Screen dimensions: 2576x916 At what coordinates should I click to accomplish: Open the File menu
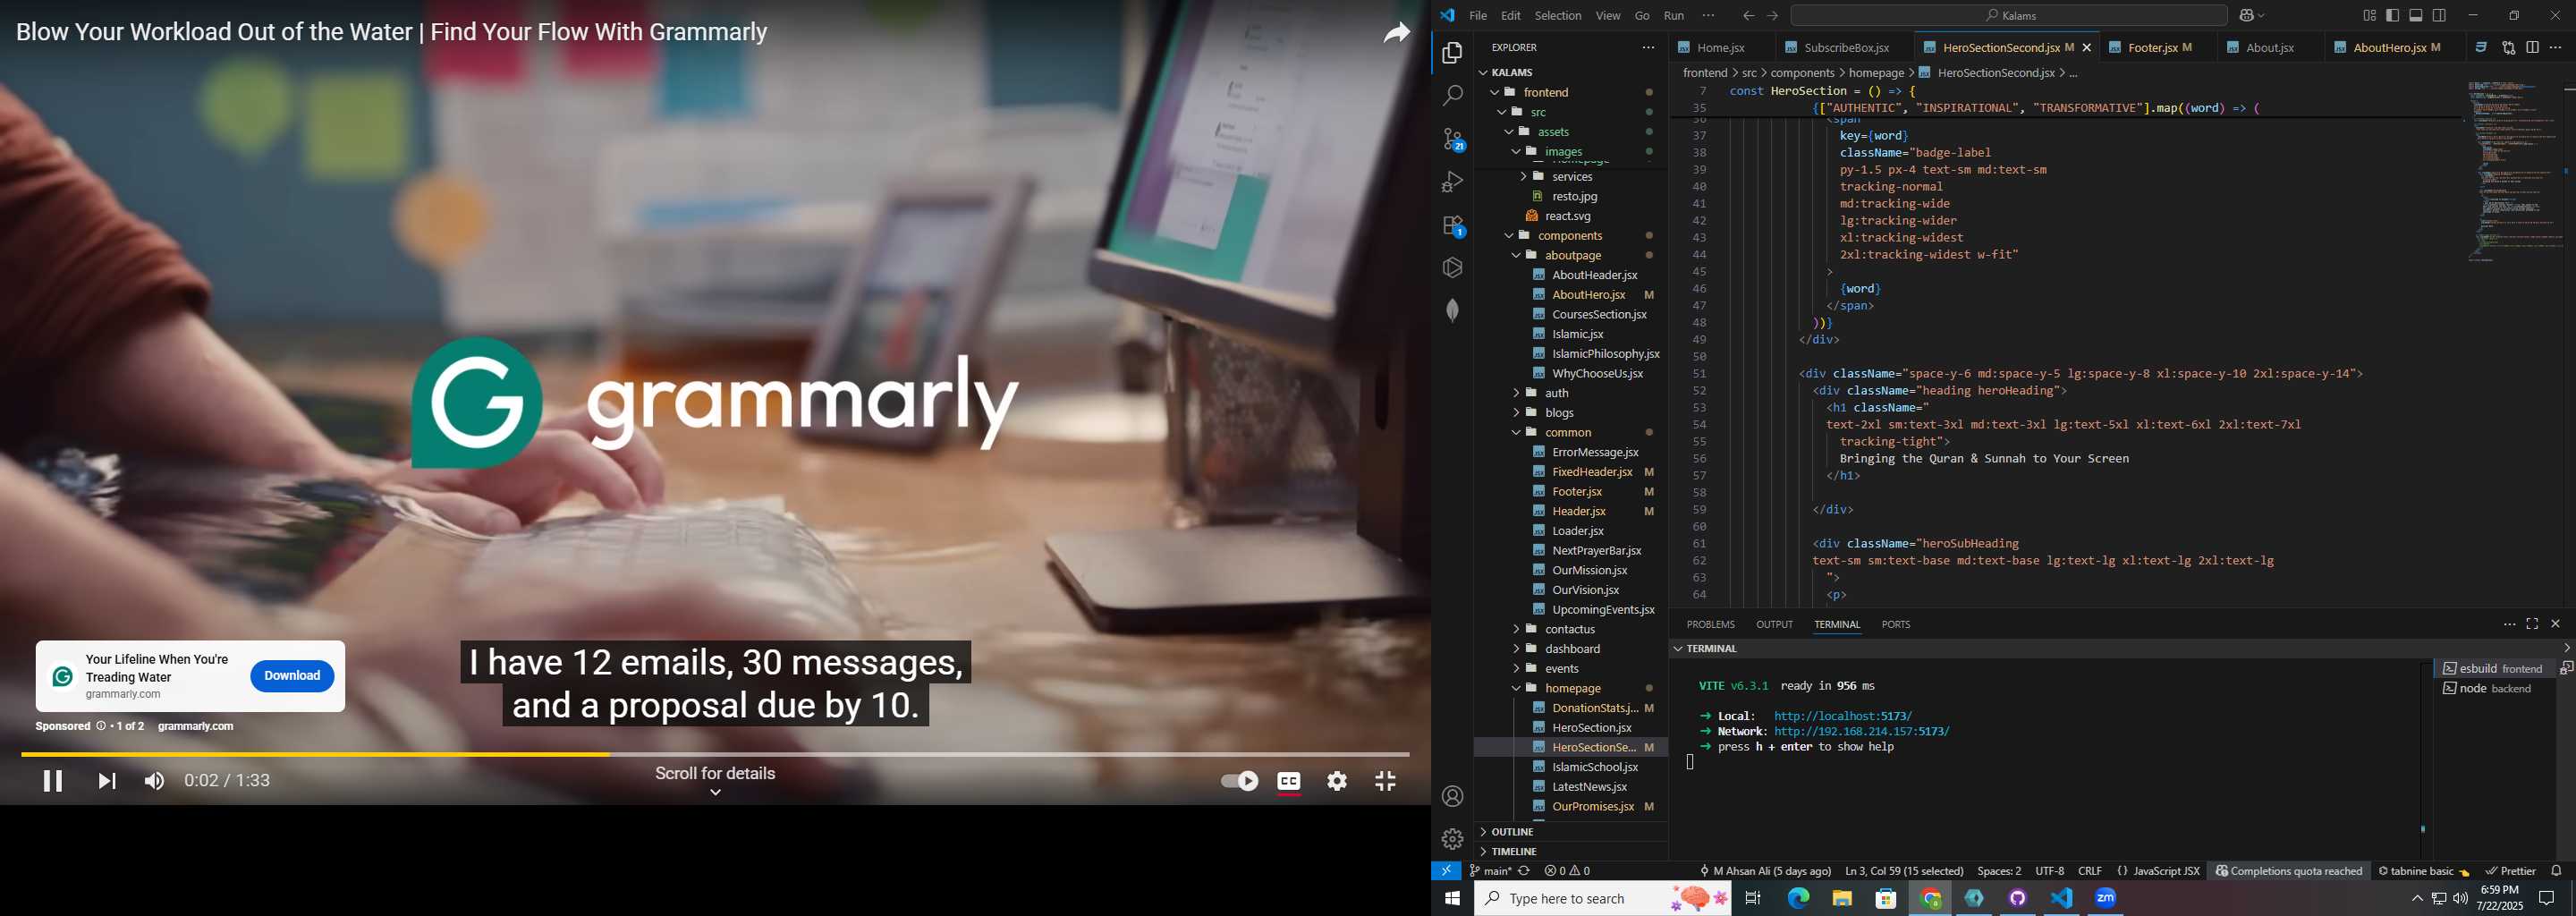[x=1478, y=15]
